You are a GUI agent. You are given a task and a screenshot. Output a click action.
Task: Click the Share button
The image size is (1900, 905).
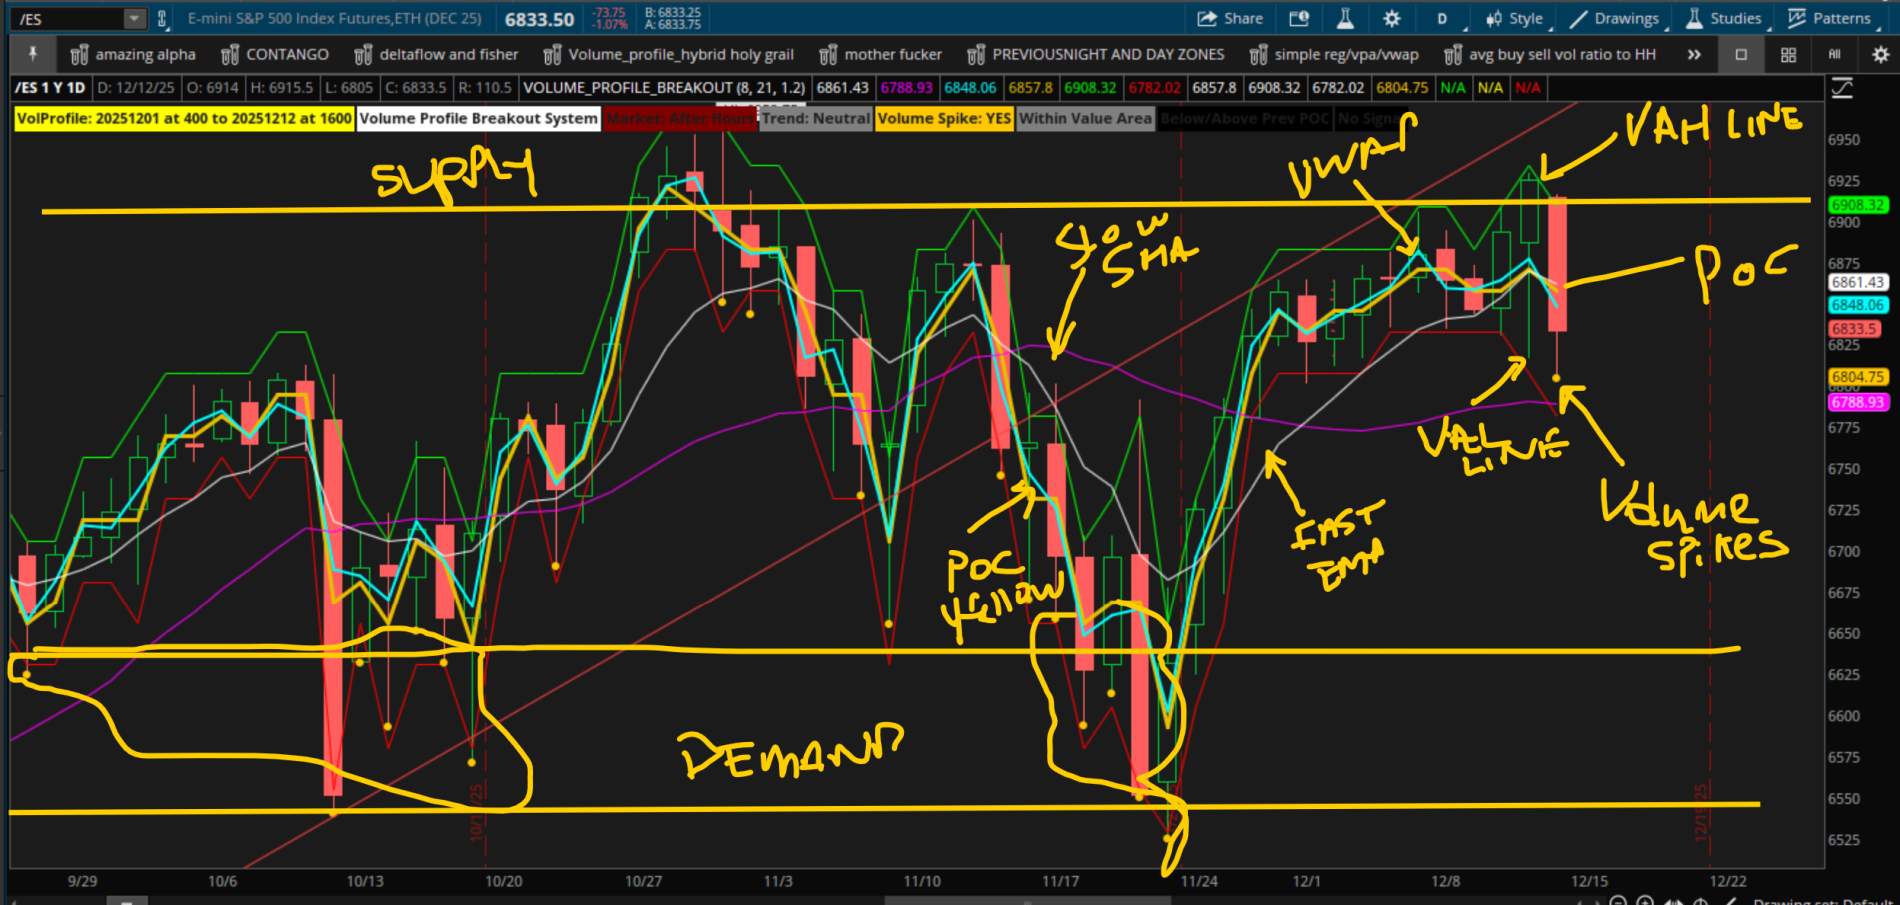click(1231, 18)
